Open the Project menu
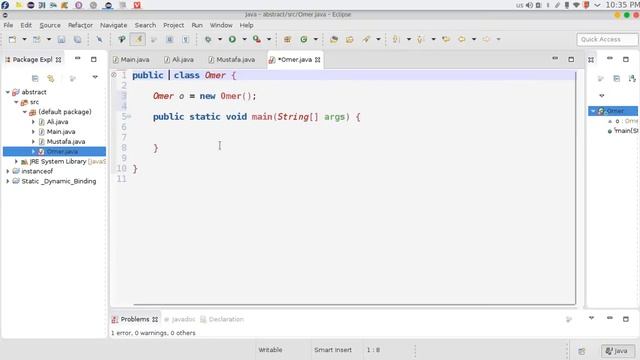640x360 pixels. tap(173, 25)
